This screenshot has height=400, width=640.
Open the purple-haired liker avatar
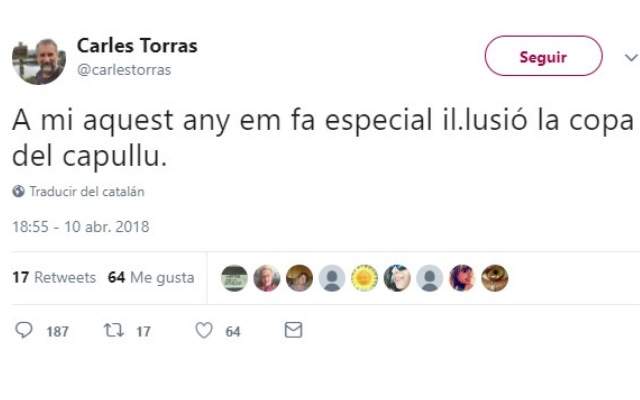pyautogui.click(x=462, y=278)
